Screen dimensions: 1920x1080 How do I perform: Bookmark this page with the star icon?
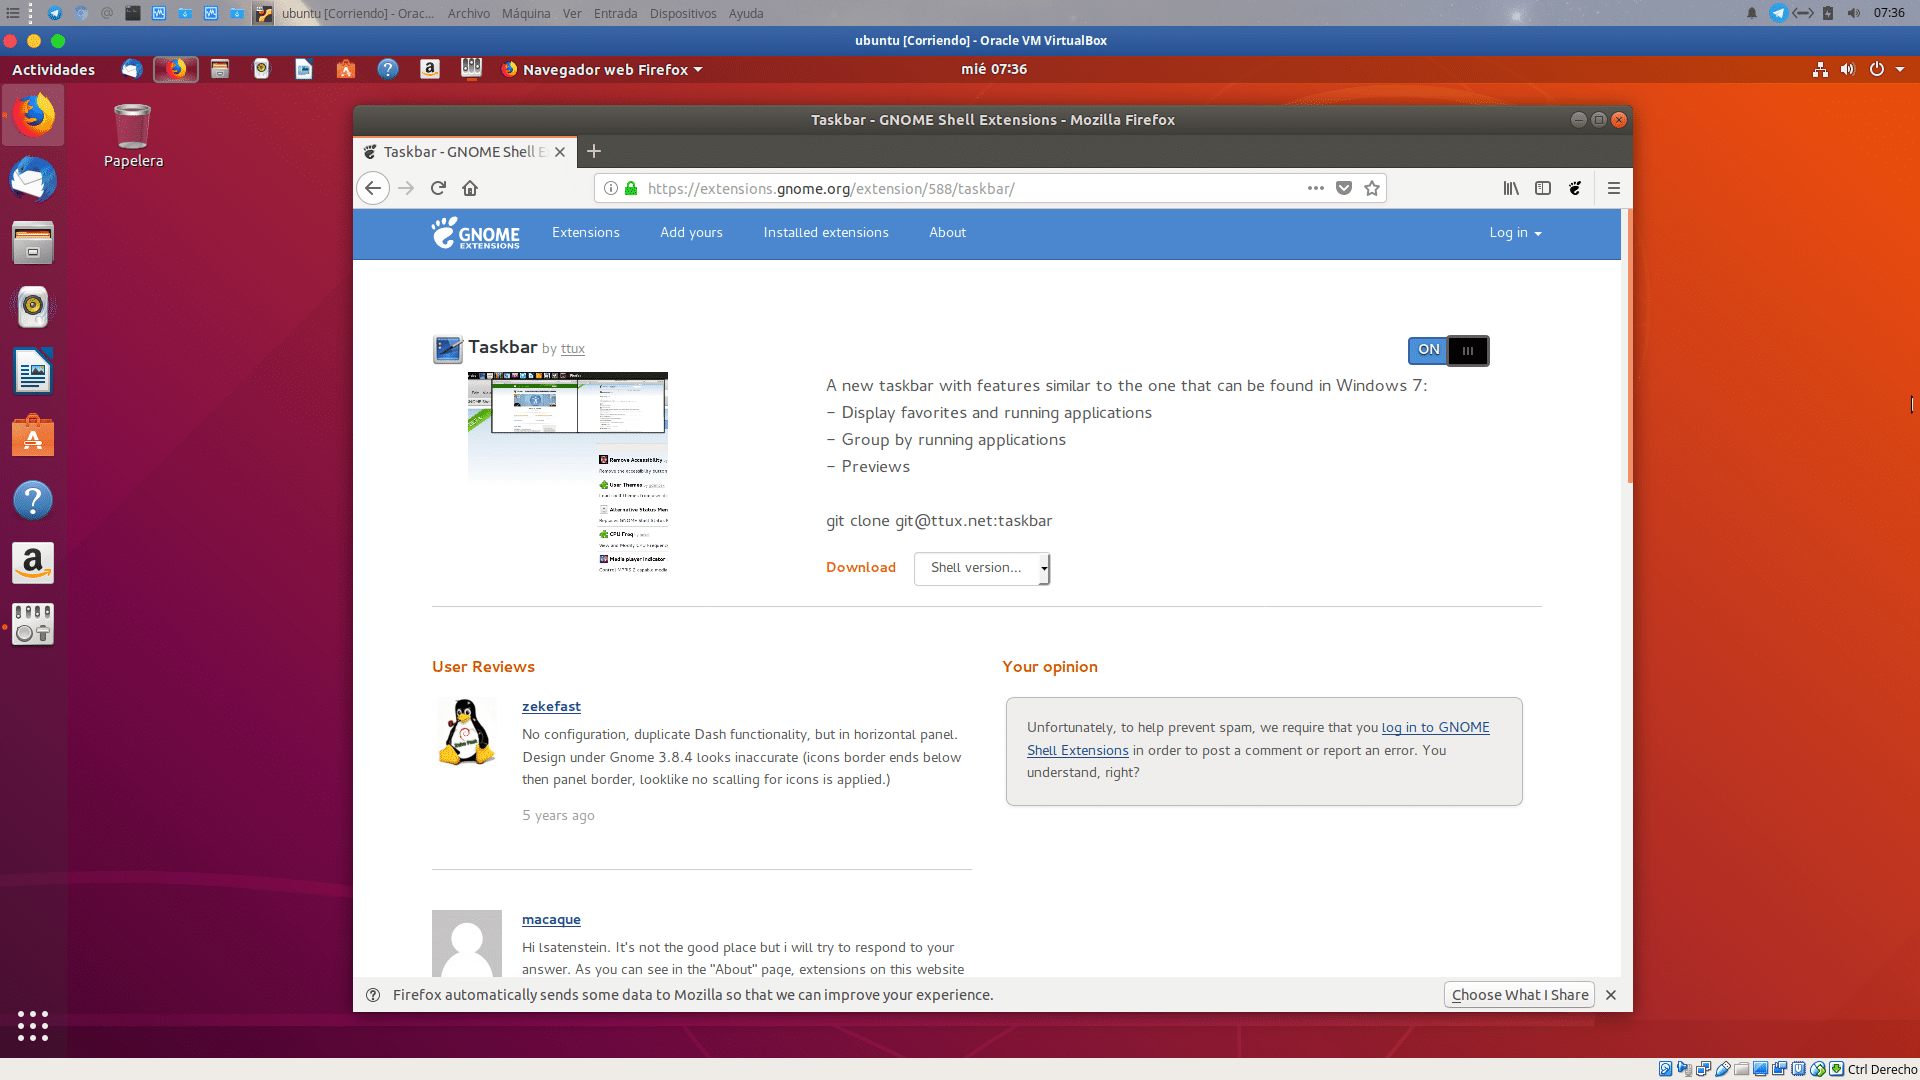(1372, 188)
